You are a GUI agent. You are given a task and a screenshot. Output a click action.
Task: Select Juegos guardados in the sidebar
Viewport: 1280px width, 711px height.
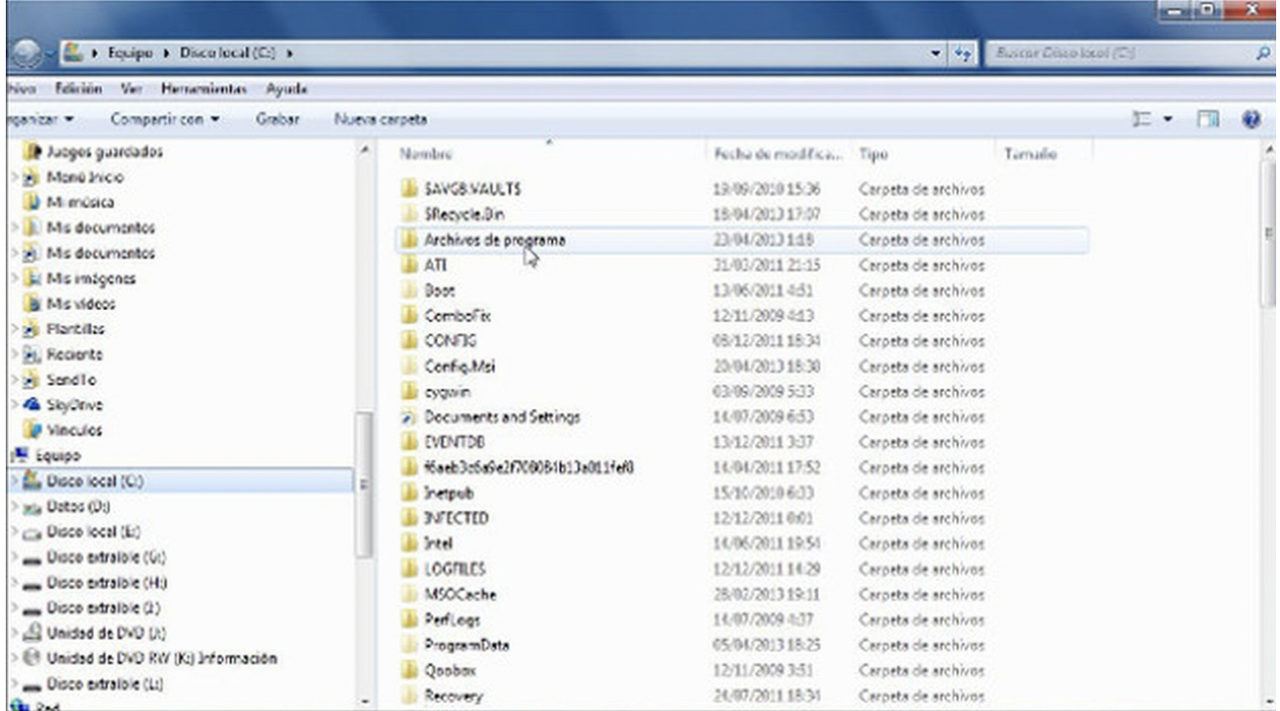coord(105,152)
